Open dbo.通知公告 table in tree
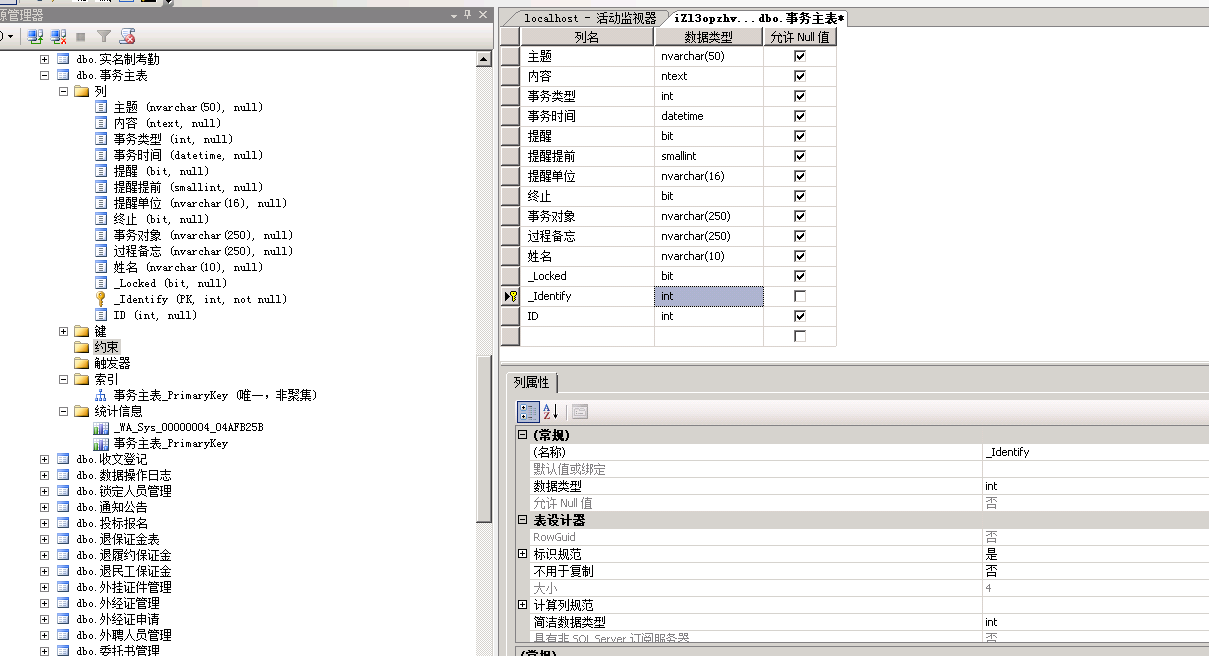Screen dimensions: 1210x656 pos(123,507)
